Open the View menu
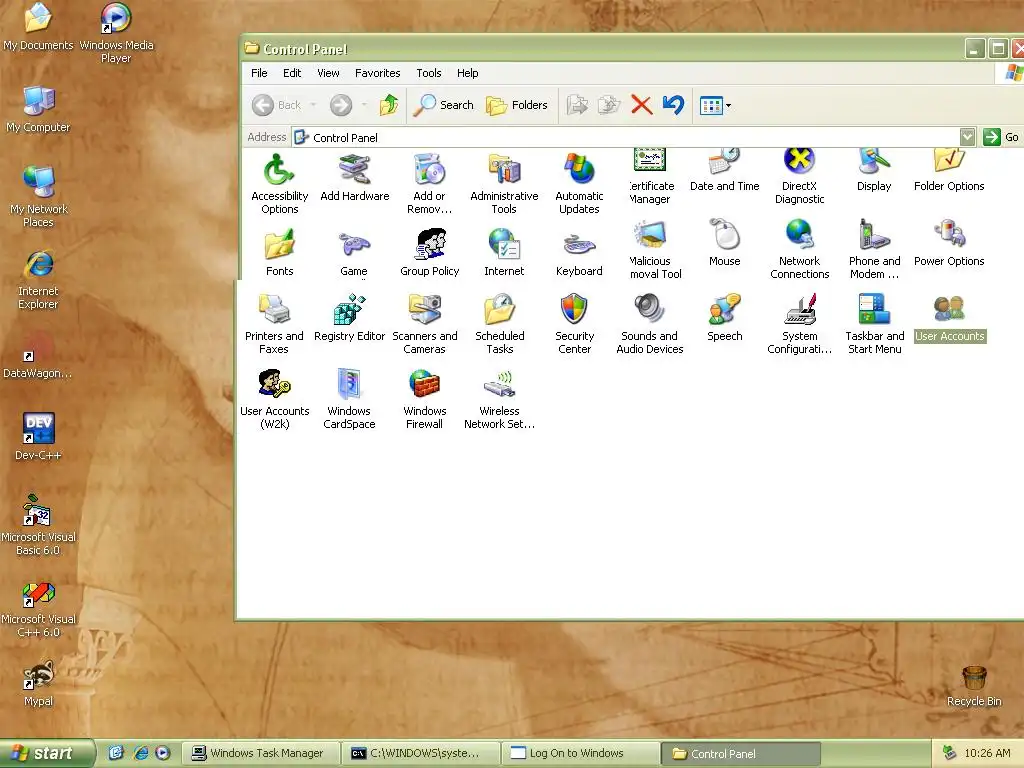The image size is (1024, 768). tap(328, 73)
